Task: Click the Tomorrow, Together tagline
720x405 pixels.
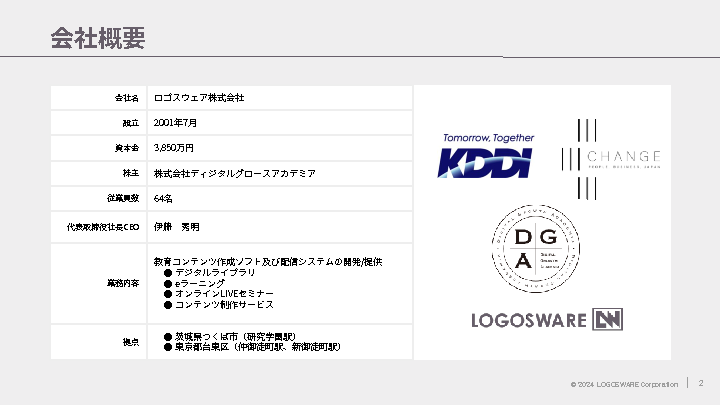Action: [488, 138]
